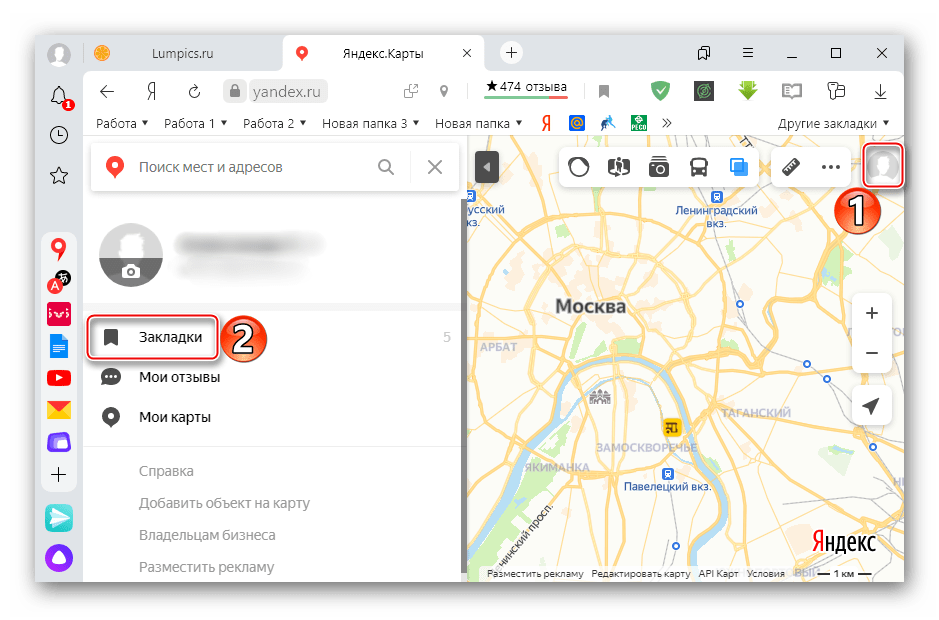Select the ruler distance tool
The width and height of the screenshot is (939, 620).
pos(793,167)
